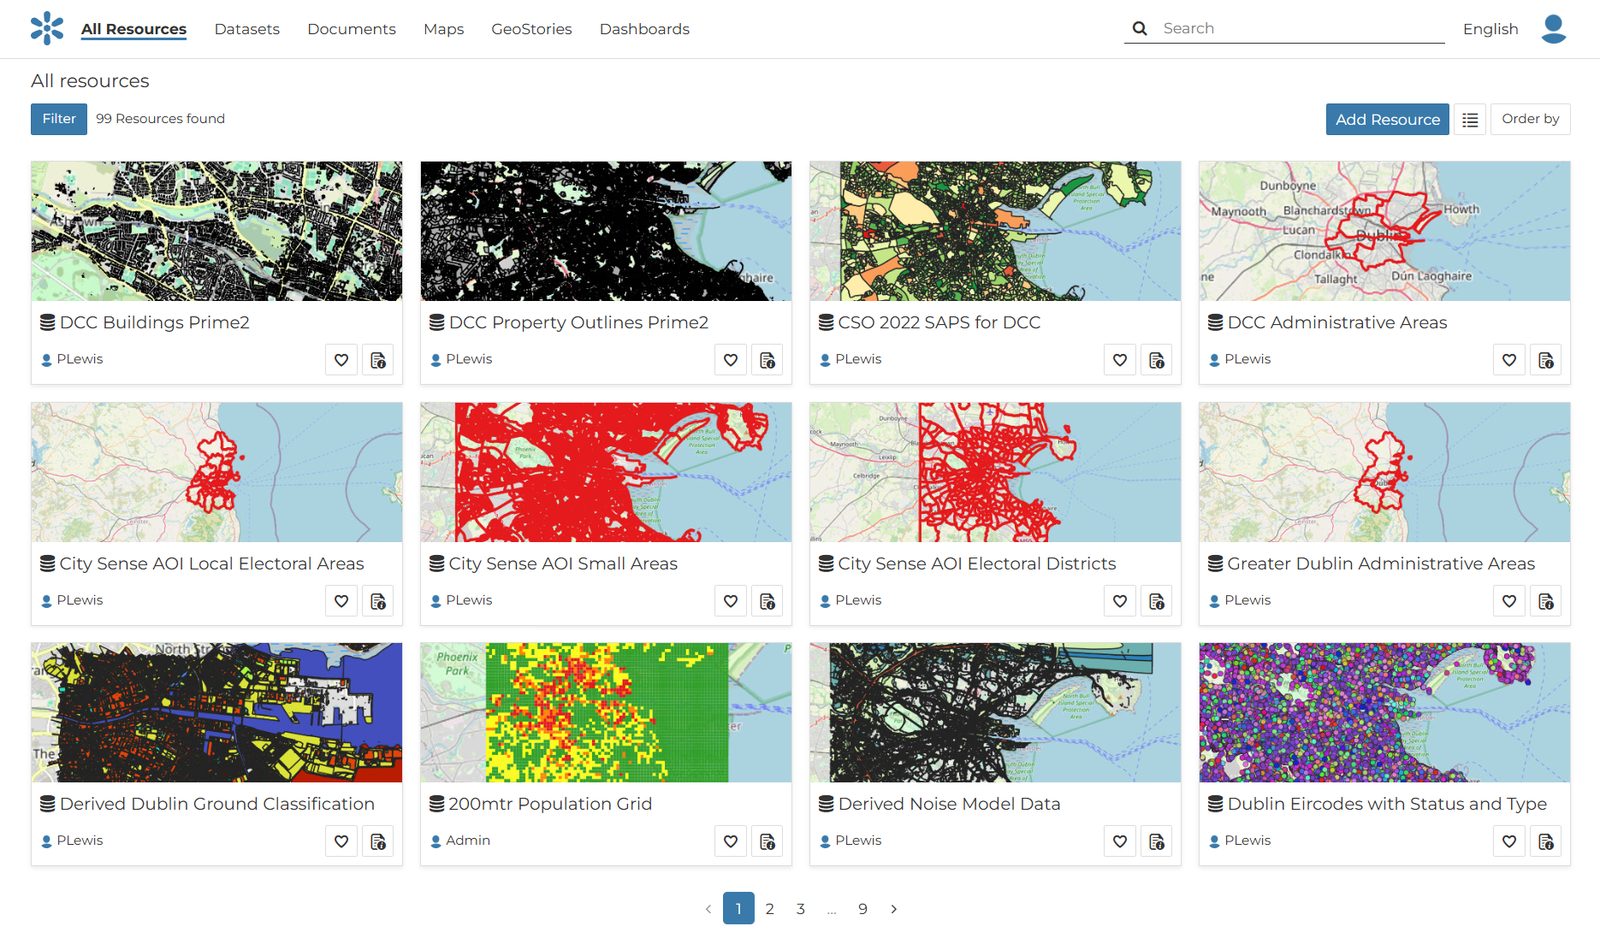
Task: Favorite CSO 2022 SAPS for DCC
Action: [x=1120, y=360]
